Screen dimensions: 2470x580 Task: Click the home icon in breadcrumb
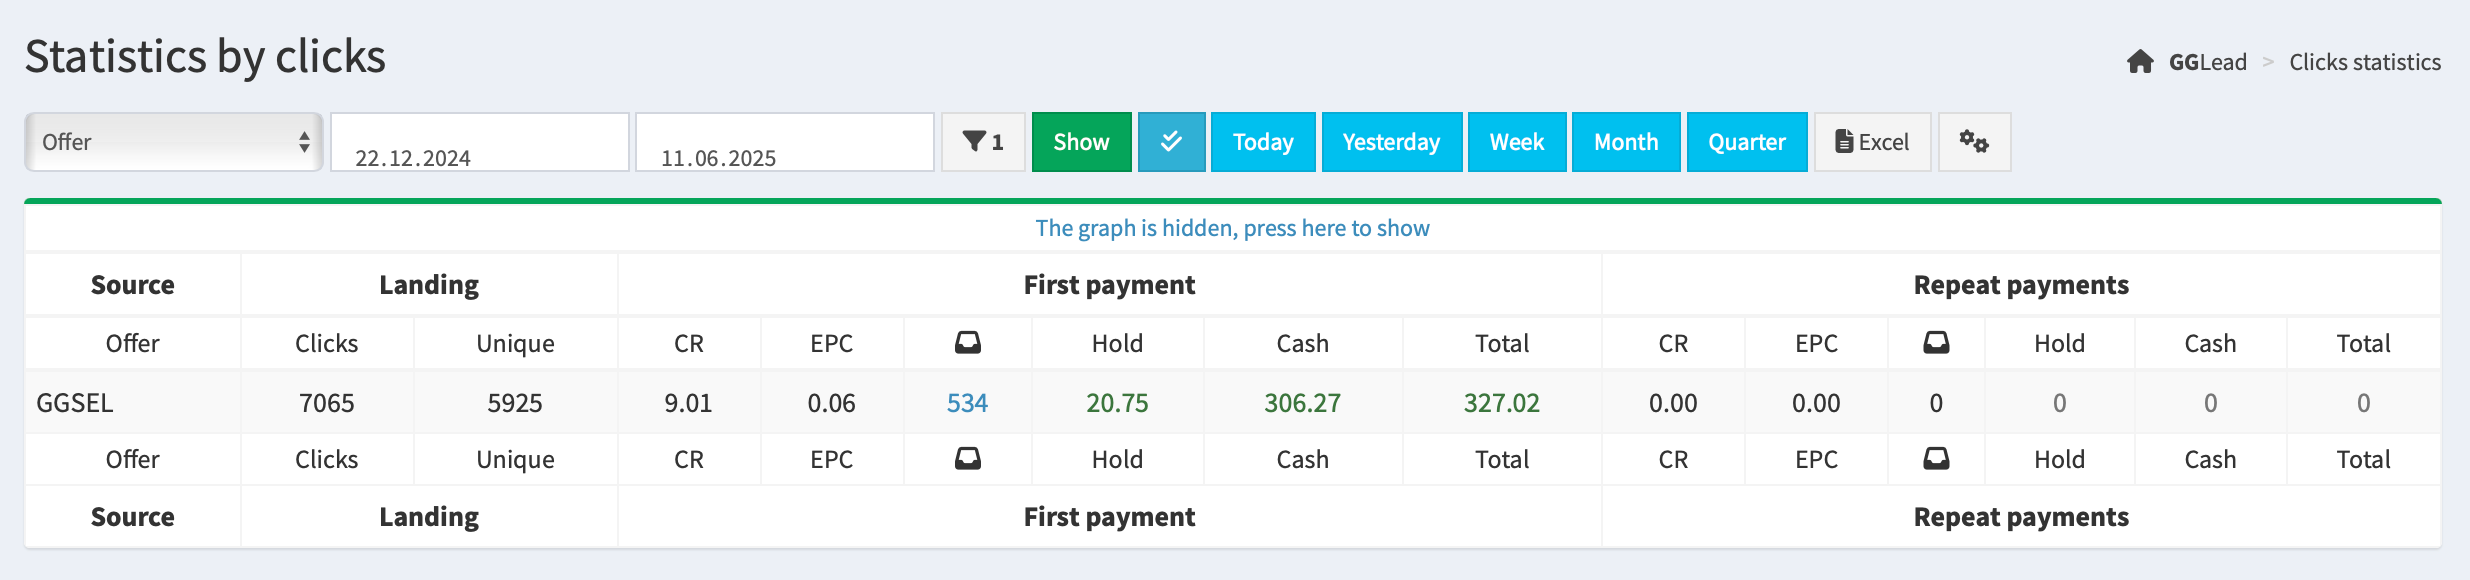tap(2139, 62)
